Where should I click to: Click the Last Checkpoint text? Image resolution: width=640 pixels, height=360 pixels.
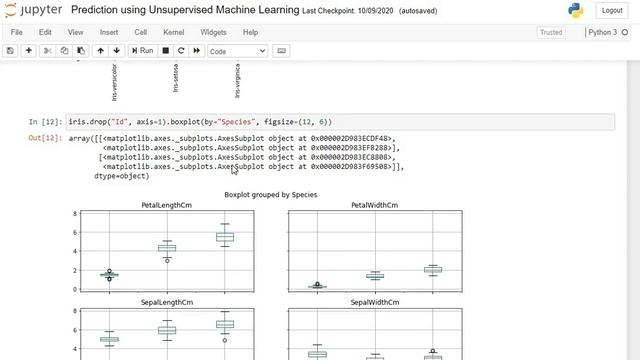(348, 11)
